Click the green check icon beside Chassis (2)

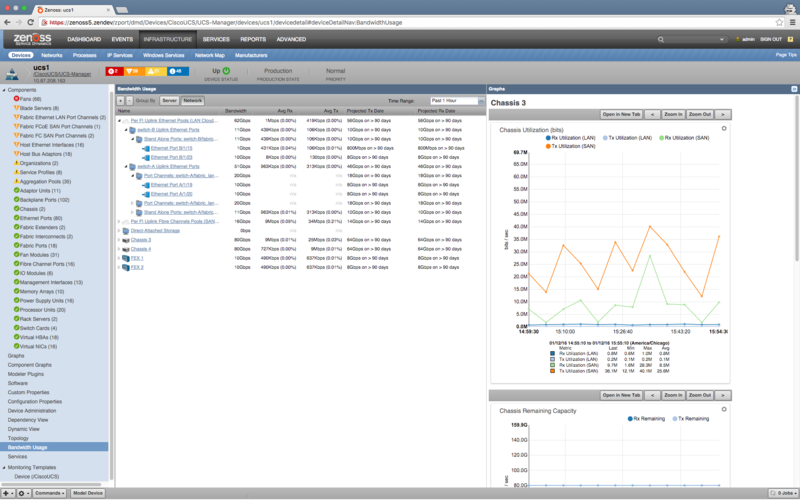click(x=16, y=209)
